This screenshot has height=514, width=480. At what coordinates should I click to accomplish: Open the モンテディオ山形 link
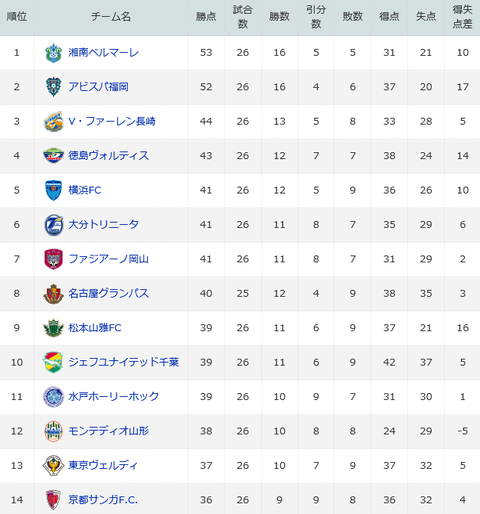click(x=109, y=431)
